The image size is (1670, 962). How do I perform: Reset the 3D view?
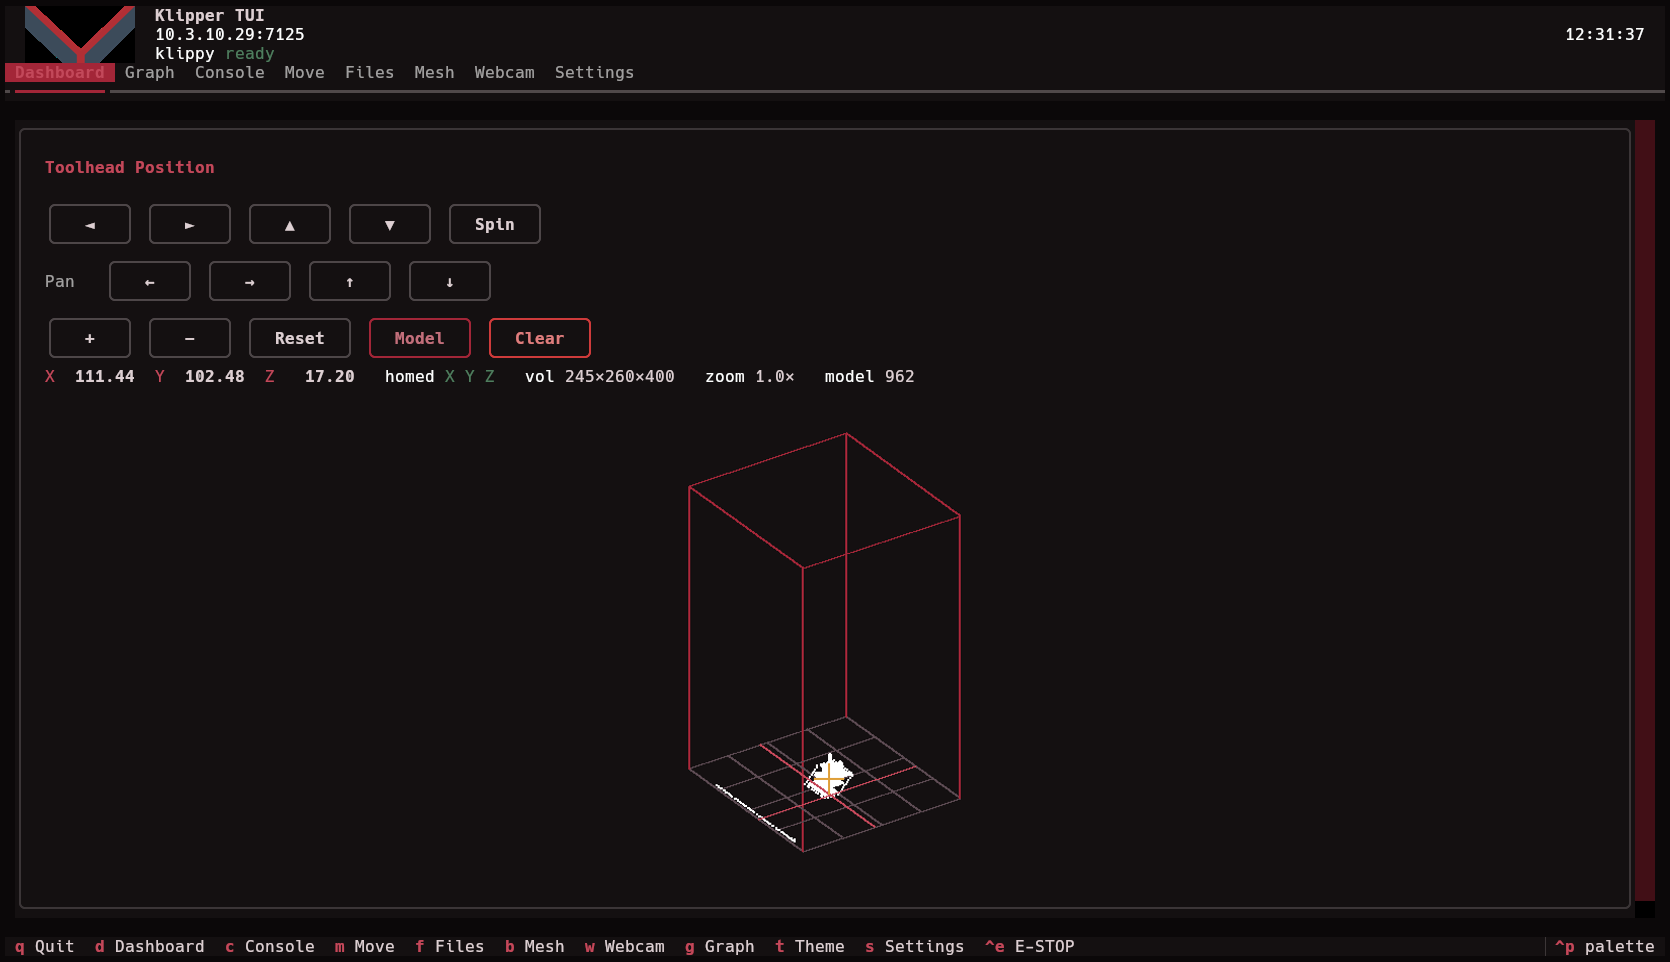(300, 338)
